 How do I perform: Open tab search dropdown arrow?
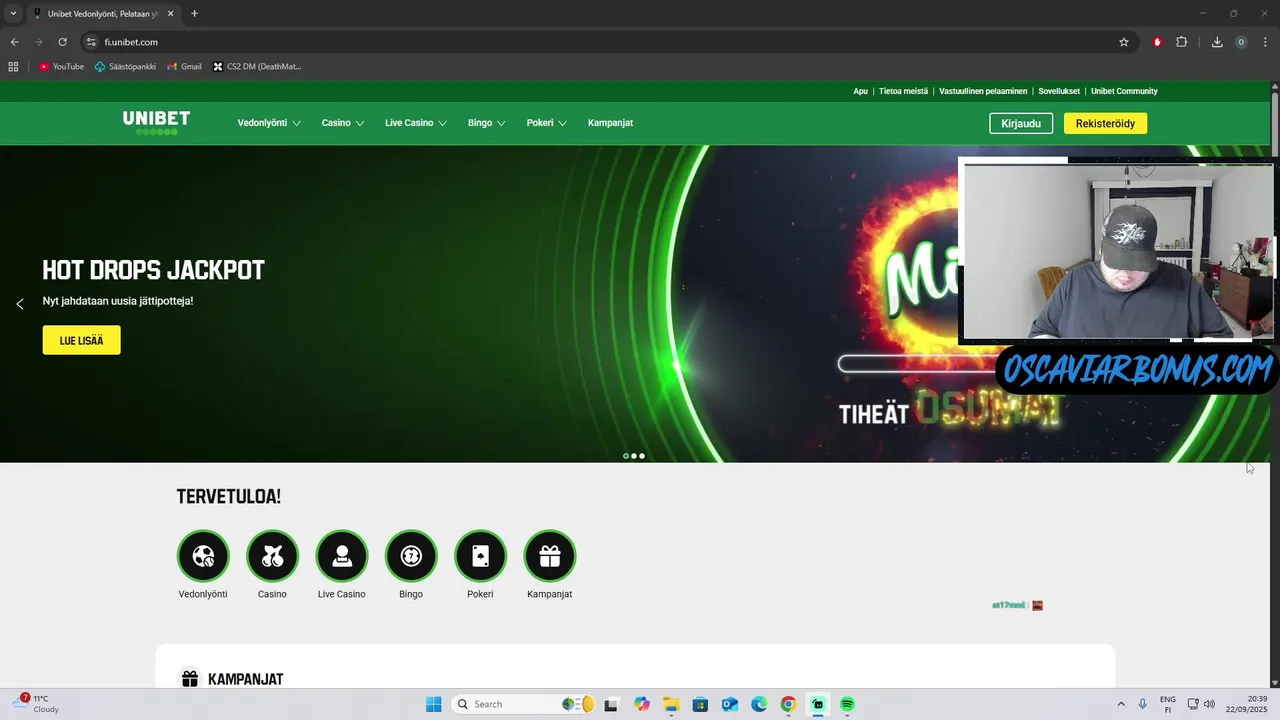click(13, 14)
